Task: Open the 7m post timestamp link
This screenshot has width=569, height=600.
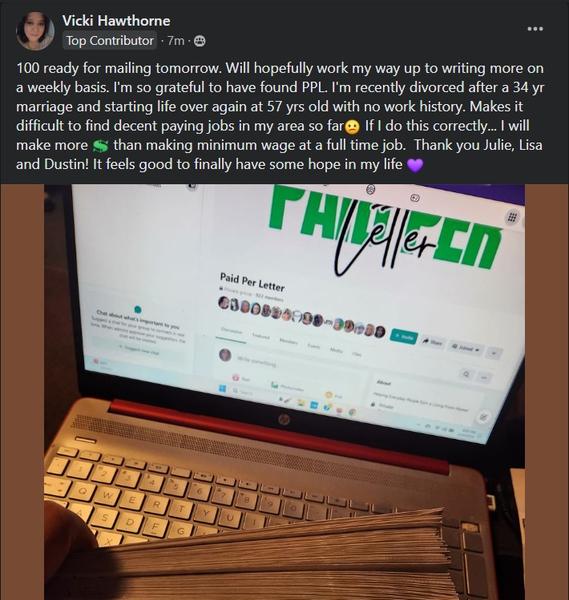Action: [x=176, y=41]
